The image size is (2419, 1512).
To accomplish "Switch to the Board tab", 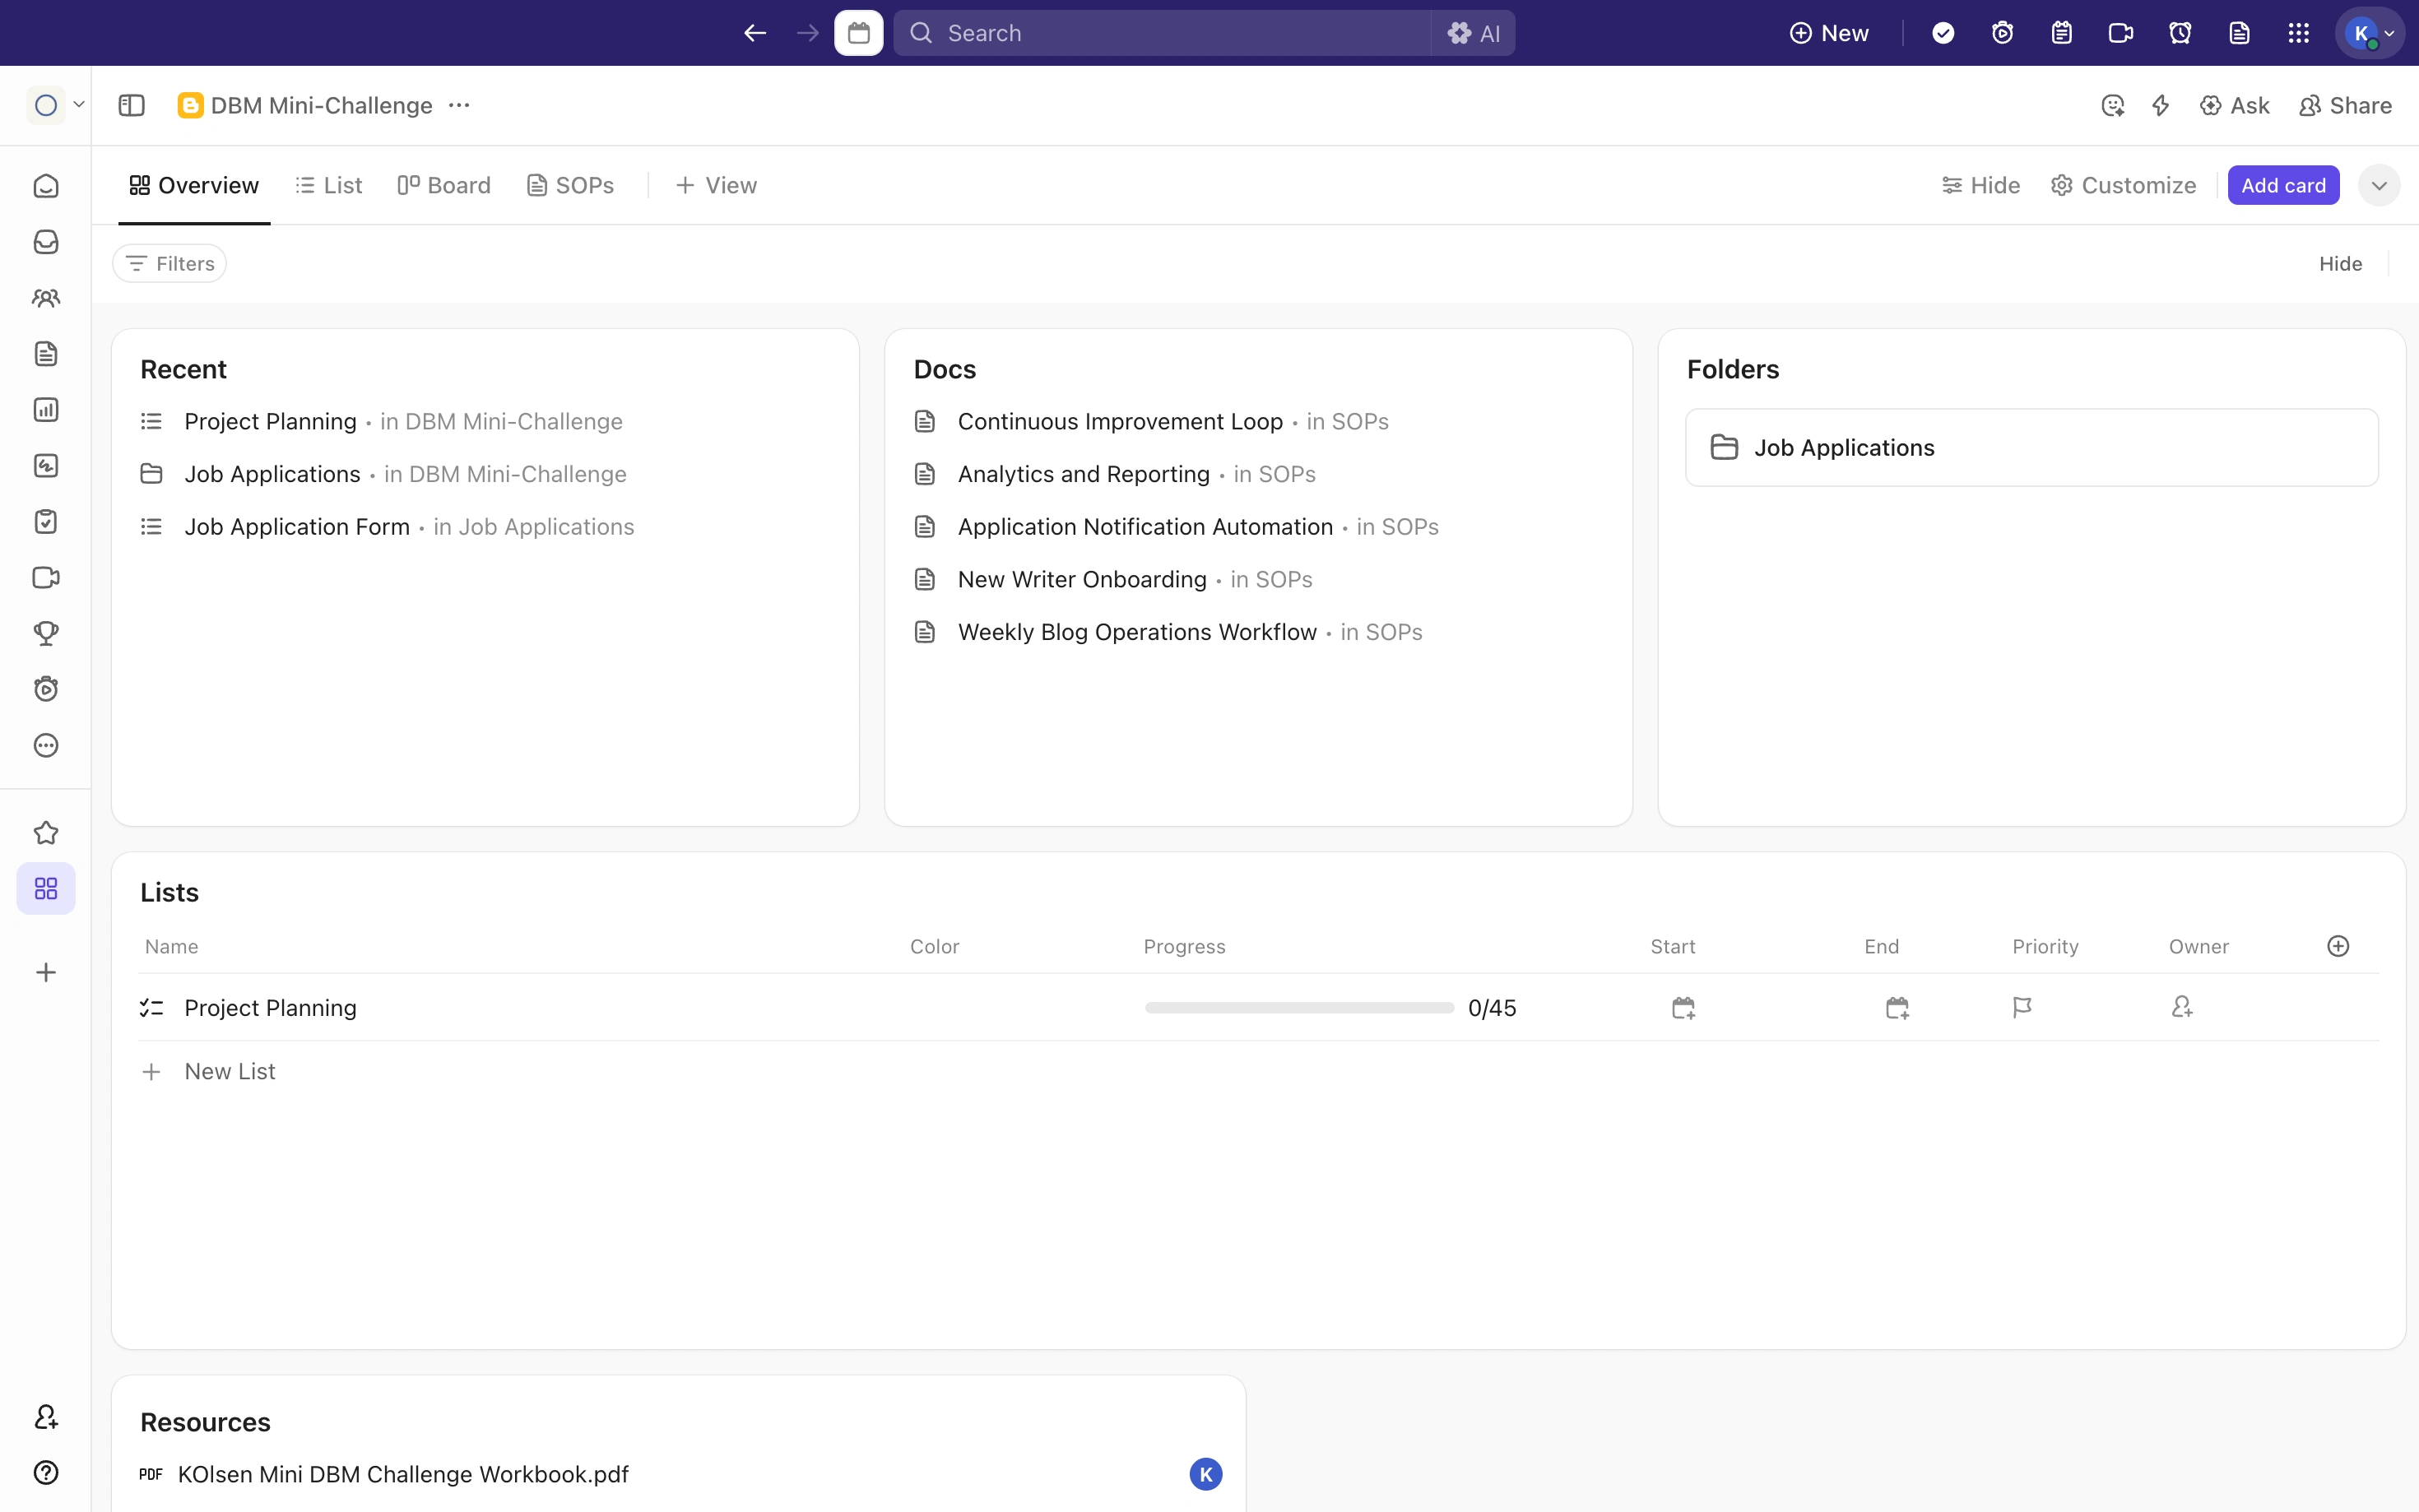I will (x=444, y=185).
